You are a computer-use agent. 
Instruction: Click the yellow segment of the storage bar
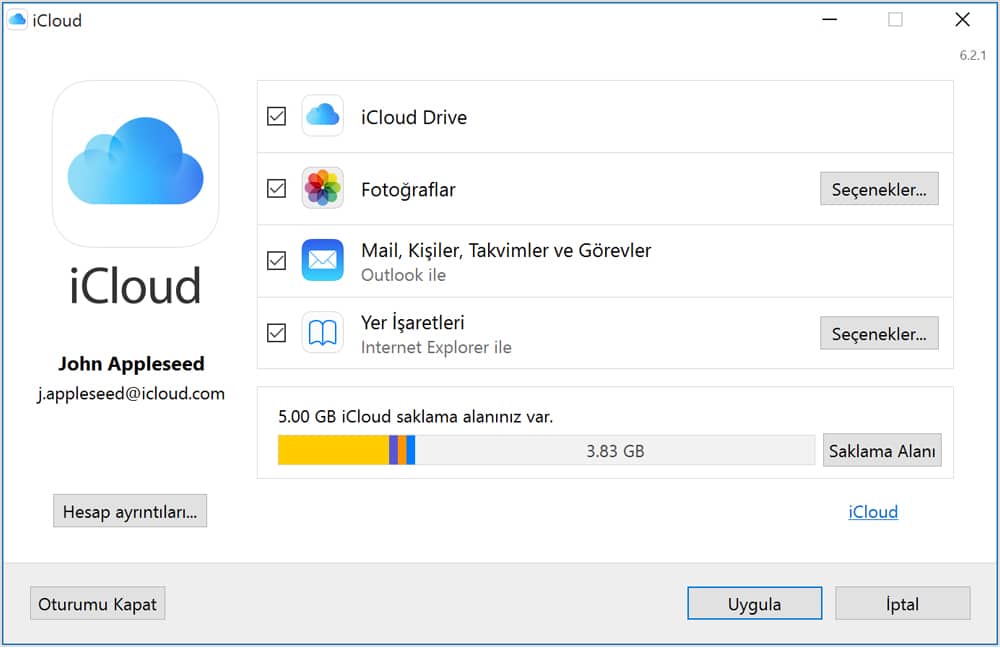(x=330, y=450)
